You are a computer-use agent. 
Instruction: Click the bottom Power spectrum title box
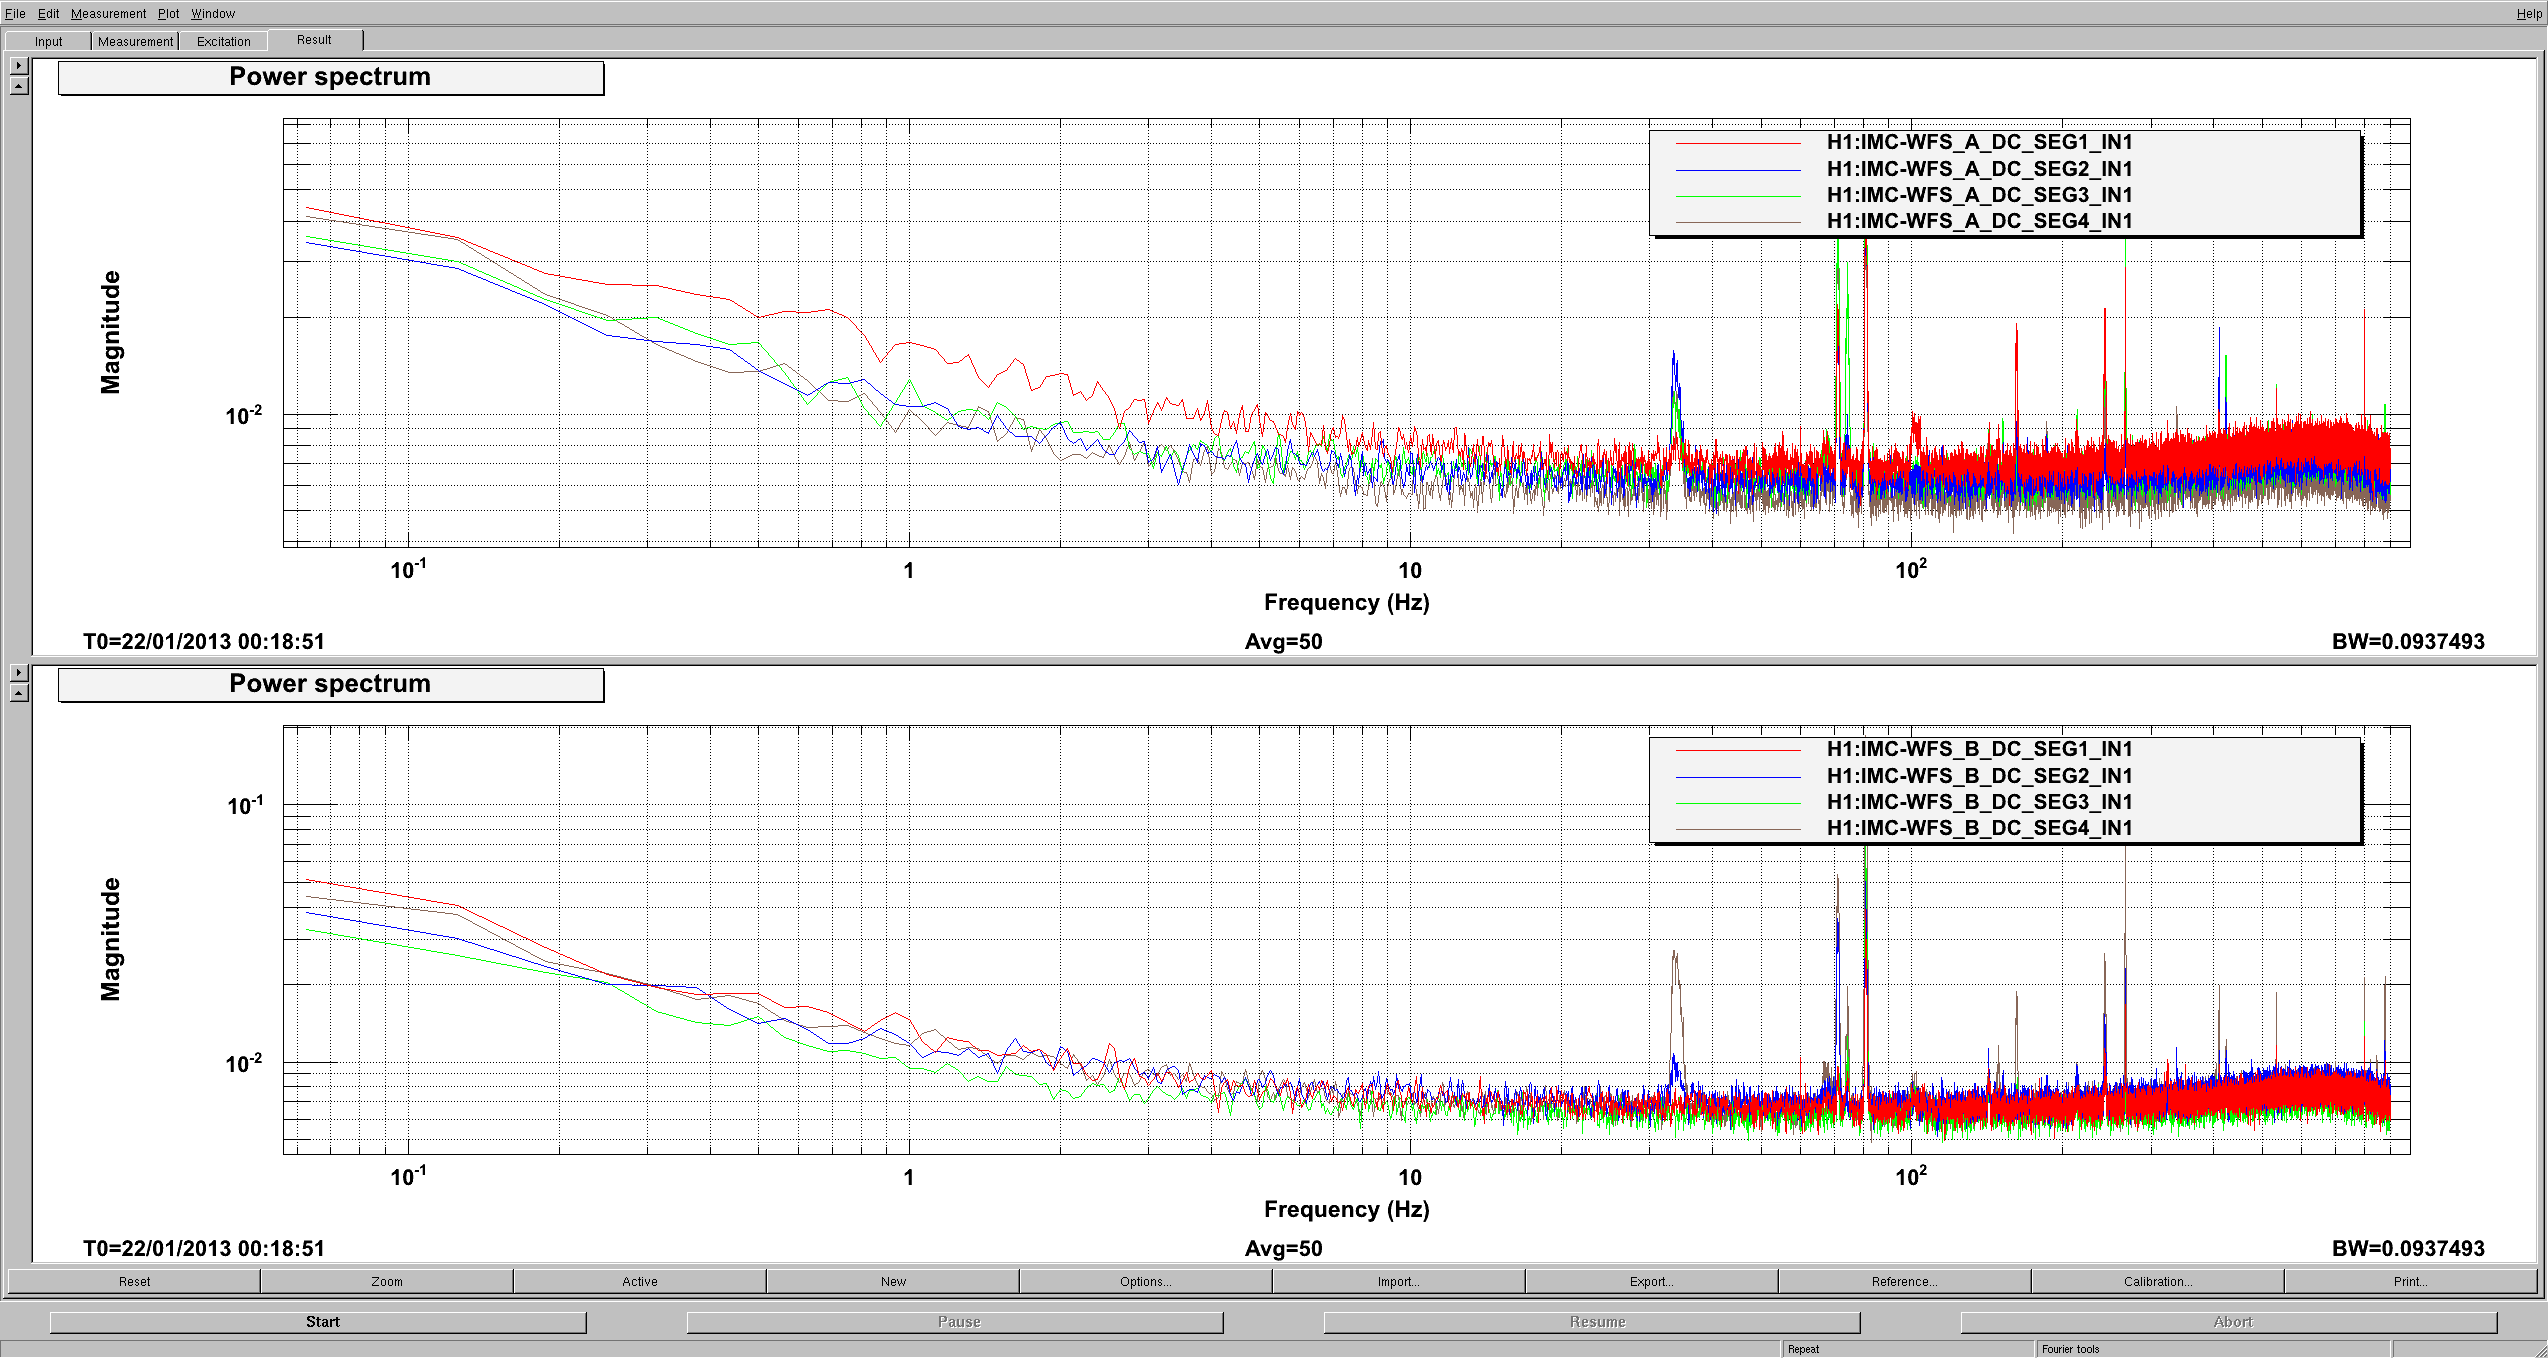pos(331,685)
